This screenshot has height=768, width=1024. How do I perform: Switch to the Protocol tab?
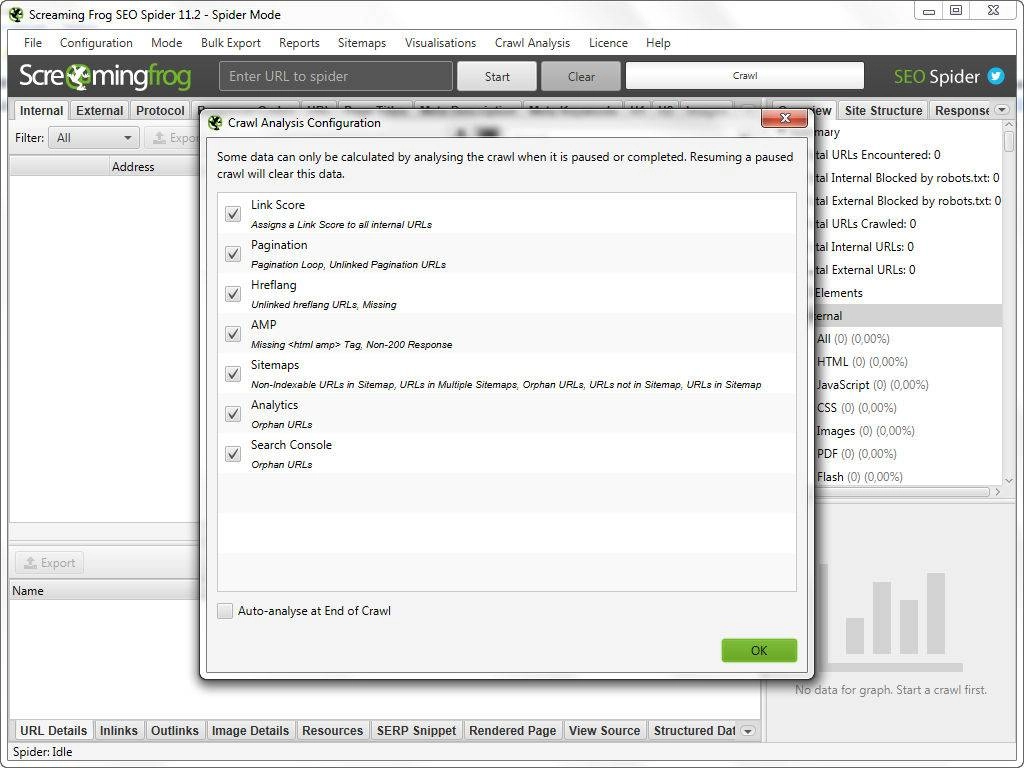click(160, 110)
